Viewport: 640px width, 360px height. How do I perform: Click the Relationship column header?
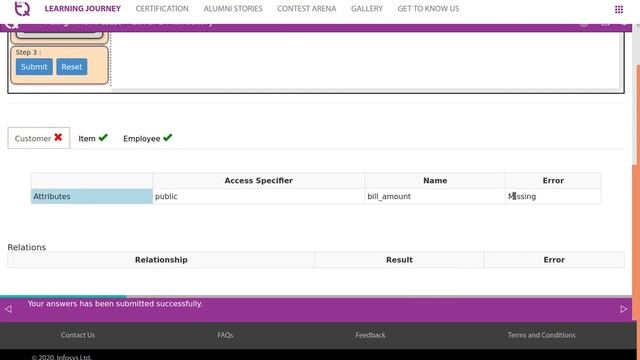pyautogui.click(x=161, y=260)
